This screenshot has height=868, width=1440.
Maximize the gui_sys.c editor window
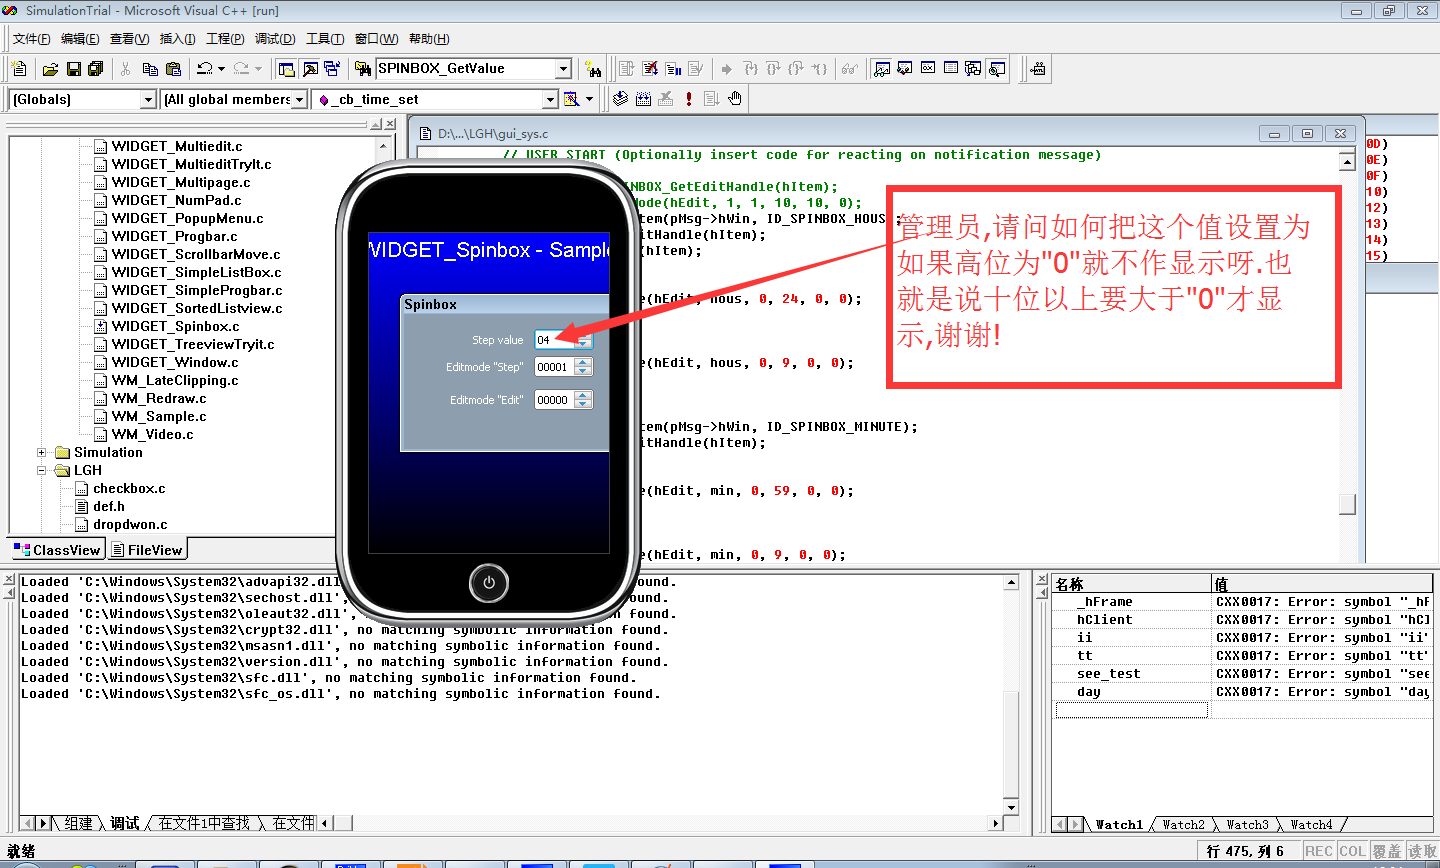pos(1307,133)
